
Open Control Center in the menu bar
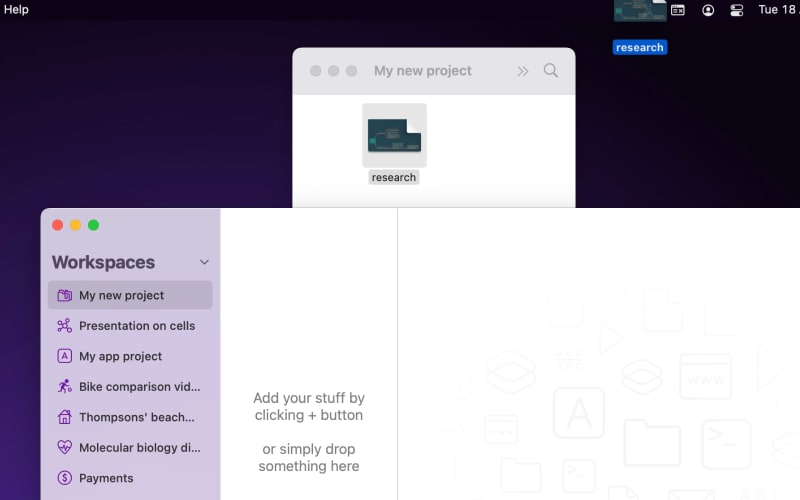(x=737, y=10)
